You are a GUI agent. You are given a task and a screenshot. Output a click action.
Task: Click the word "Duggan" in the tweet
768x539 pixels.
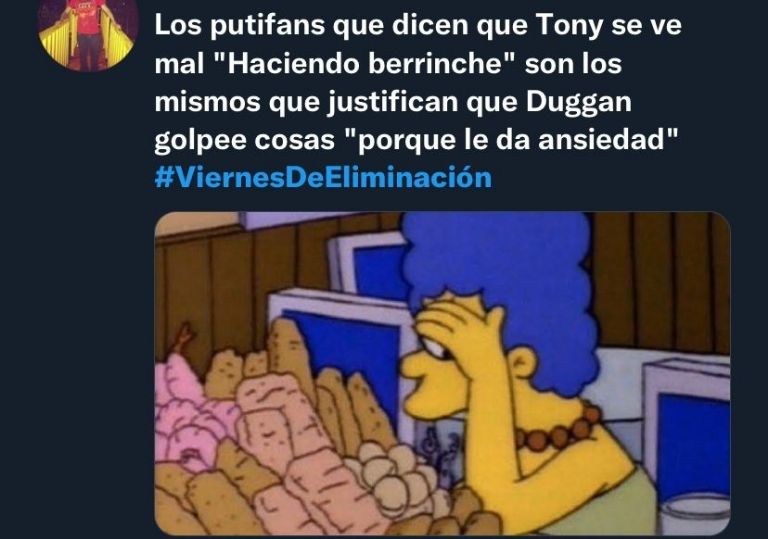coord(579,102)
